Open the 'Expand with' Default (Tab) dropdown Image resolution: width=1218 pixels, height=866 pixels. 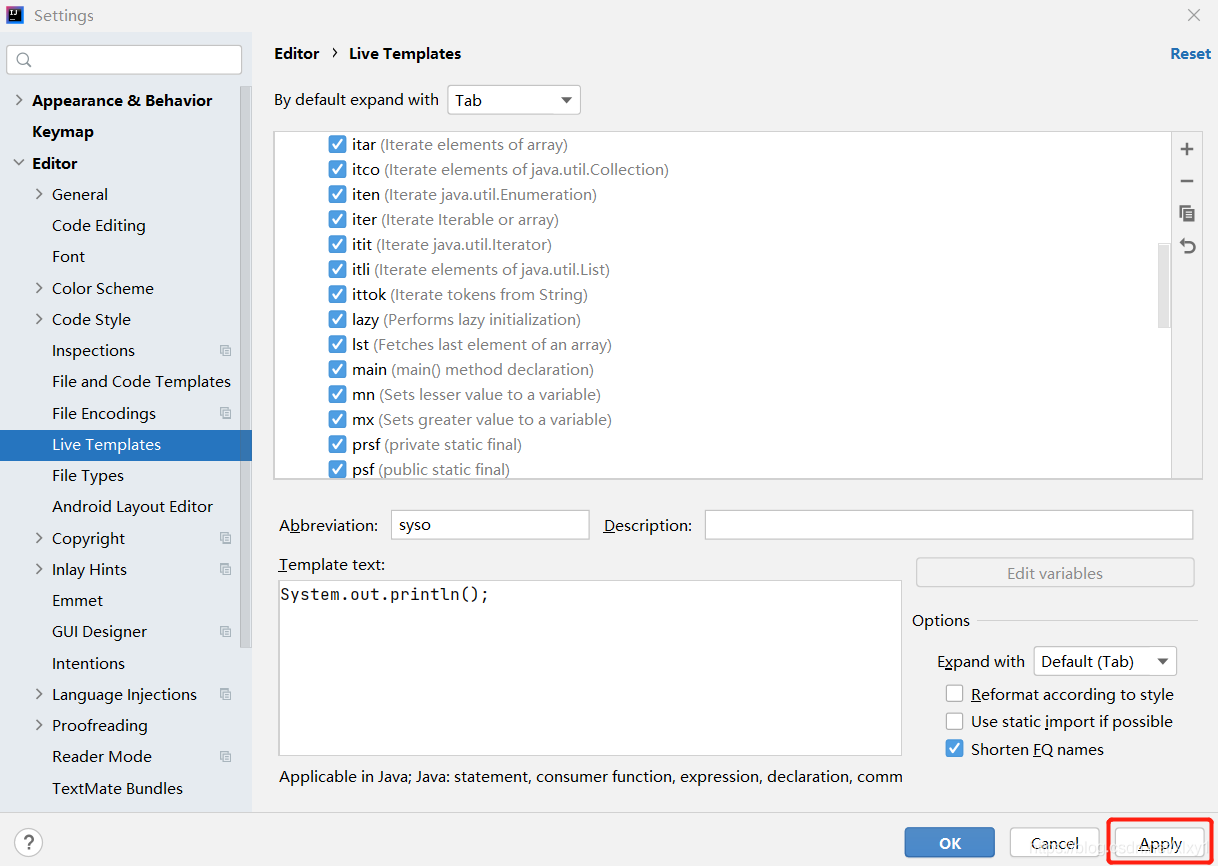[1104, 662]
